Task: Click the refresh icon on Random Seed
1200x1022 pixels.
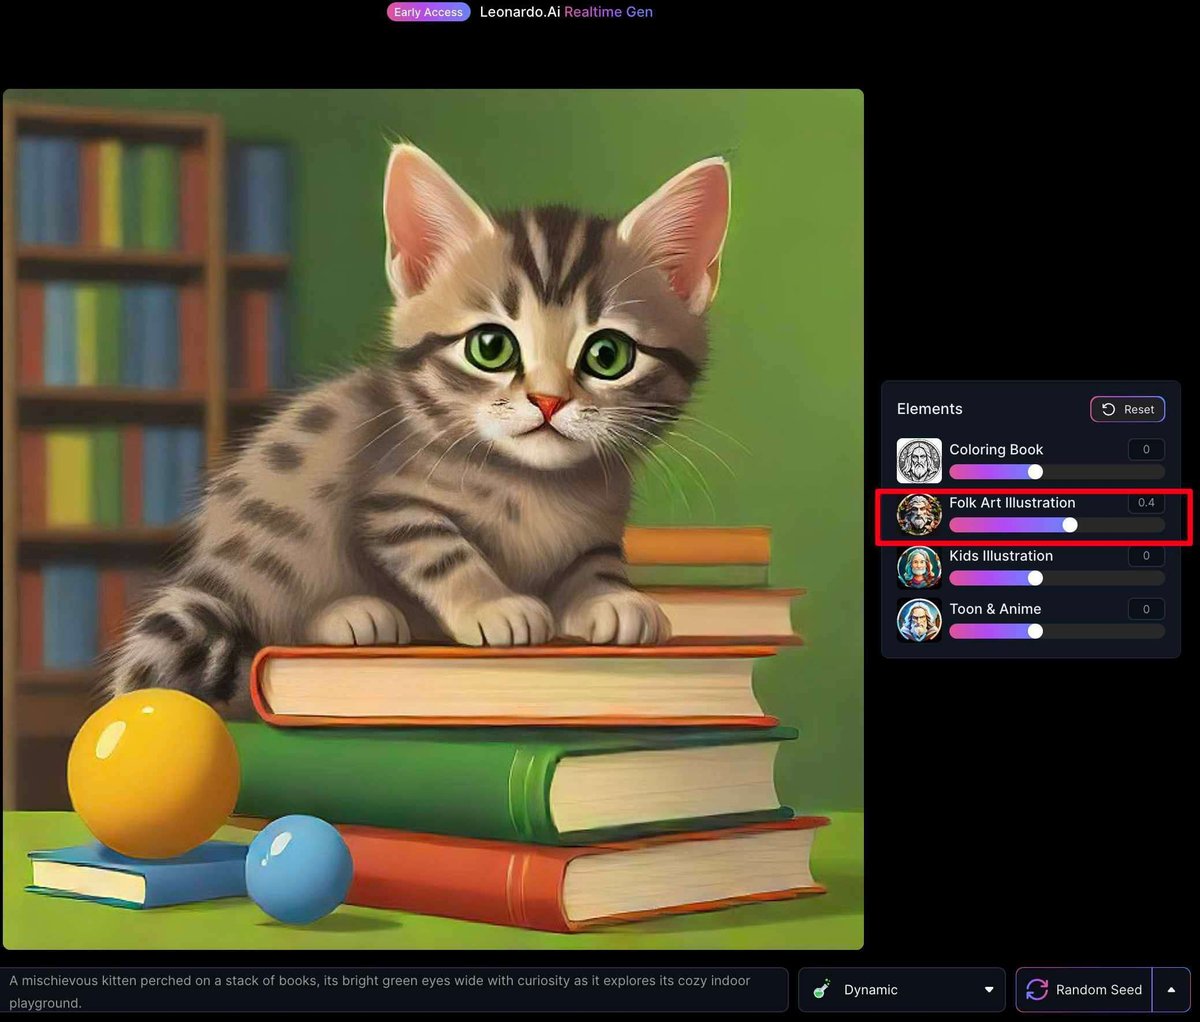Action: coord(1037,990)
